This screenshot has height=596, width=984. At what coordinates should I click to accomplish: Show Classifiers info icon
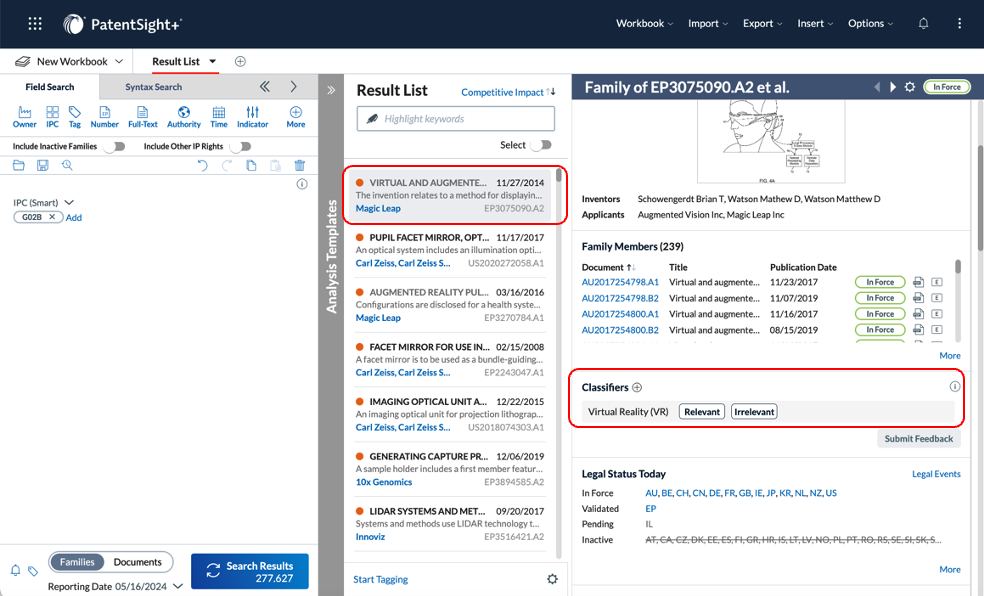955,387
